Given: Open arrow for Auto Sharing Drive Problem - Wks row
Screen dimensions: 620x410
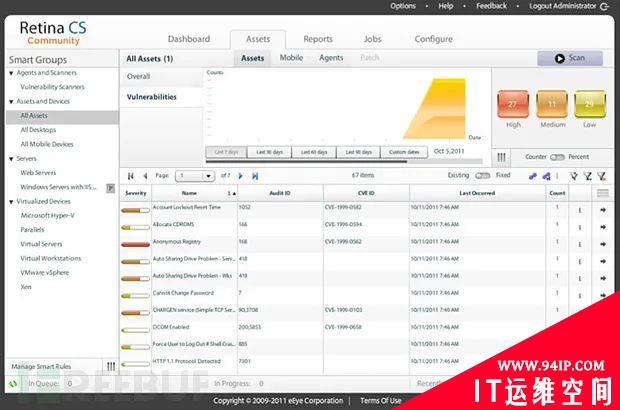Looking at the screenshot, I should pos(603,278).
